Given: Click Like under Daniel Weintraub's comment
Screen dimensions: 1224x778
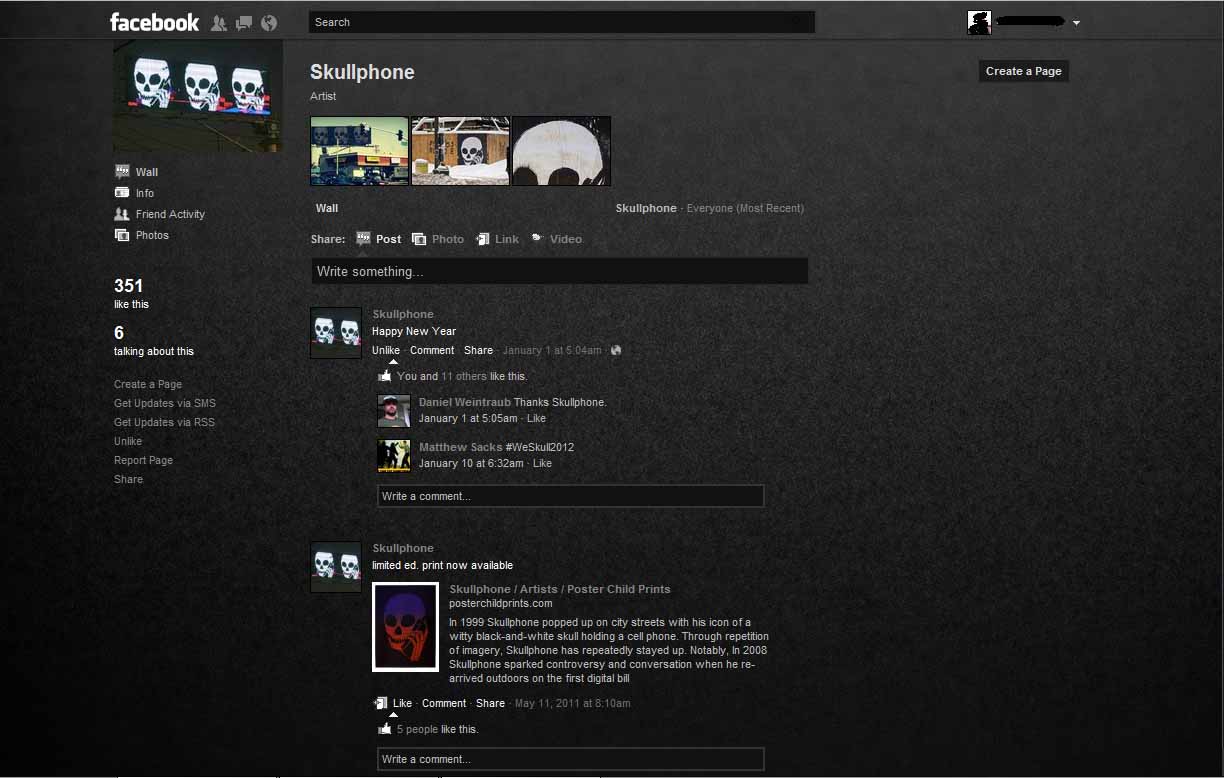Looking at the screenshot, I should tap(536, 418).
